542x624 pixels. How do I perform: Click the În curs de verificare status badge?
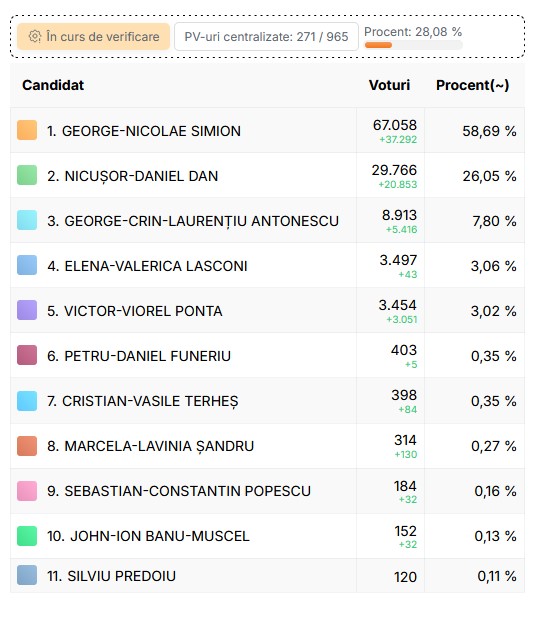pyautogui.click(x=94, y=37)
